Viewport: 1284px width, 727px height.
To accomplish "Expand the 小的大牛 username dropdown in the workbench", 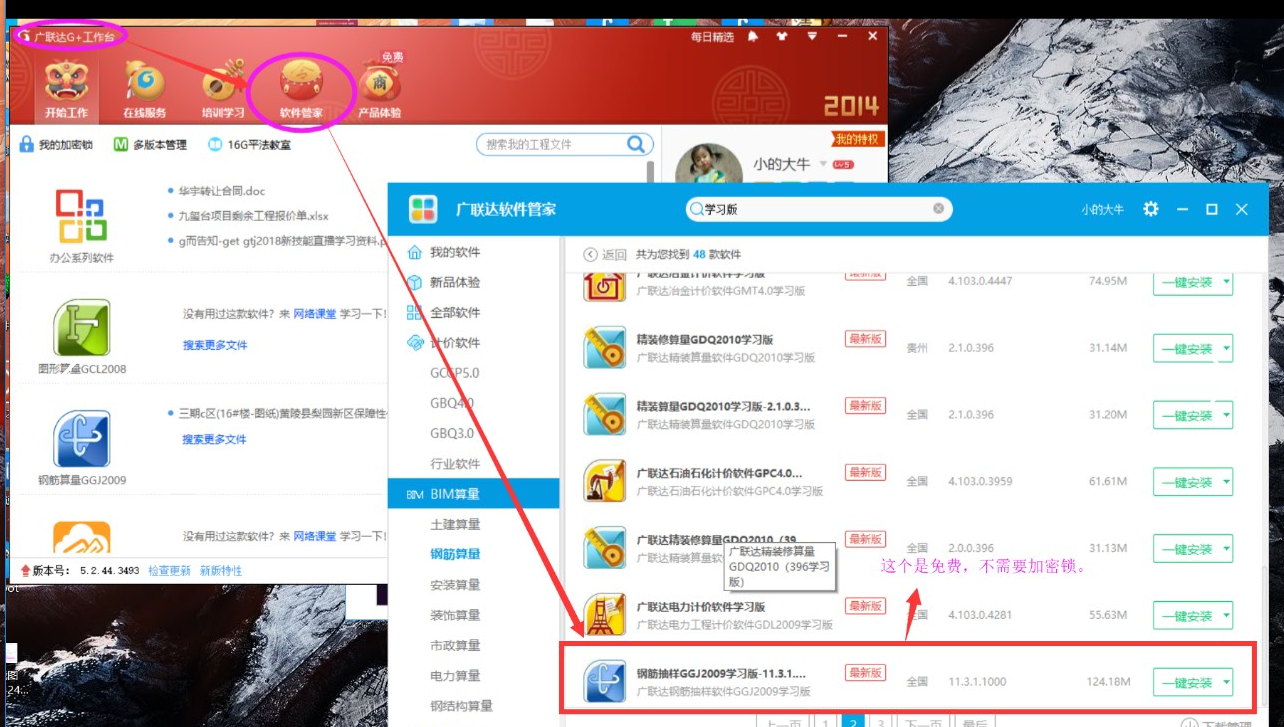I will click(x=824, y=164).
